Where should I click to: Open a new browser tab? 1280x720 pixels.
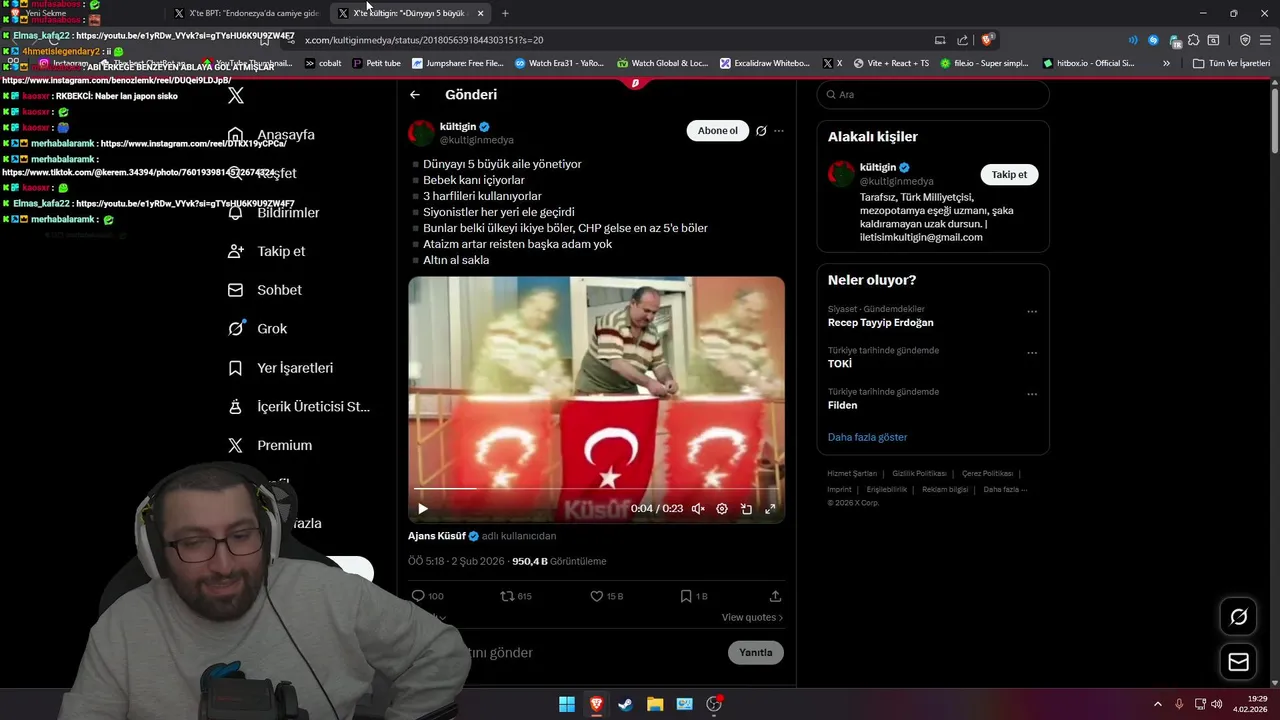[x=505, y=14]
